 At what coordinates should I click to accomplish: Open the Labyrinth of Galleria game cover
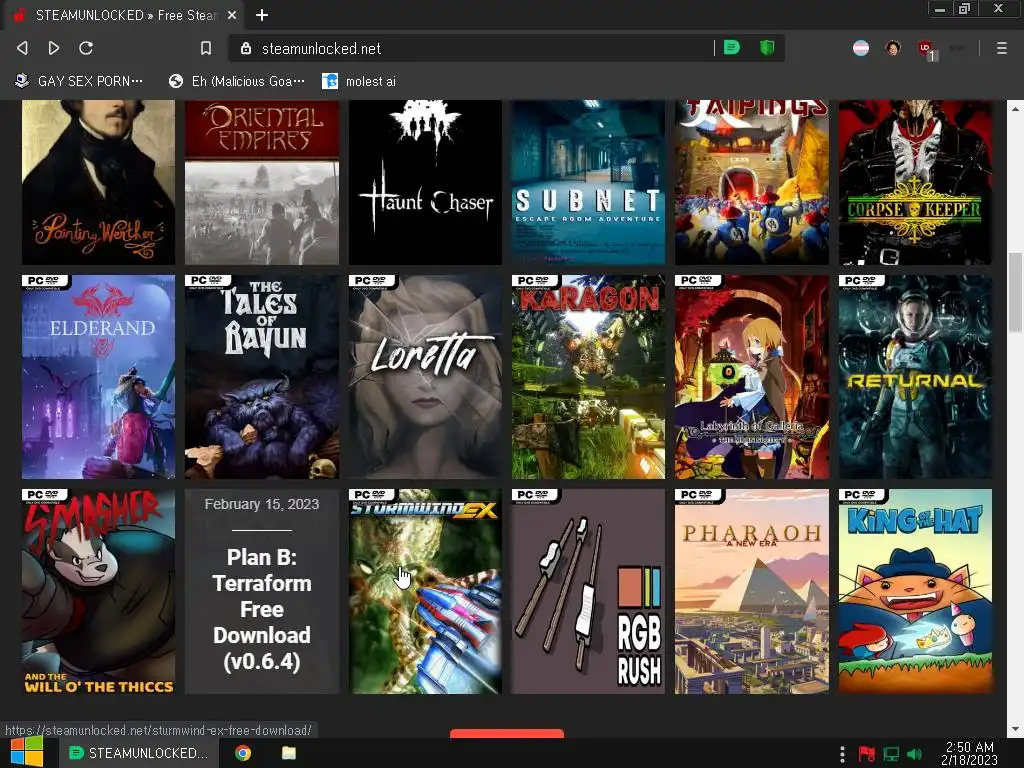(x=752, y=377)
